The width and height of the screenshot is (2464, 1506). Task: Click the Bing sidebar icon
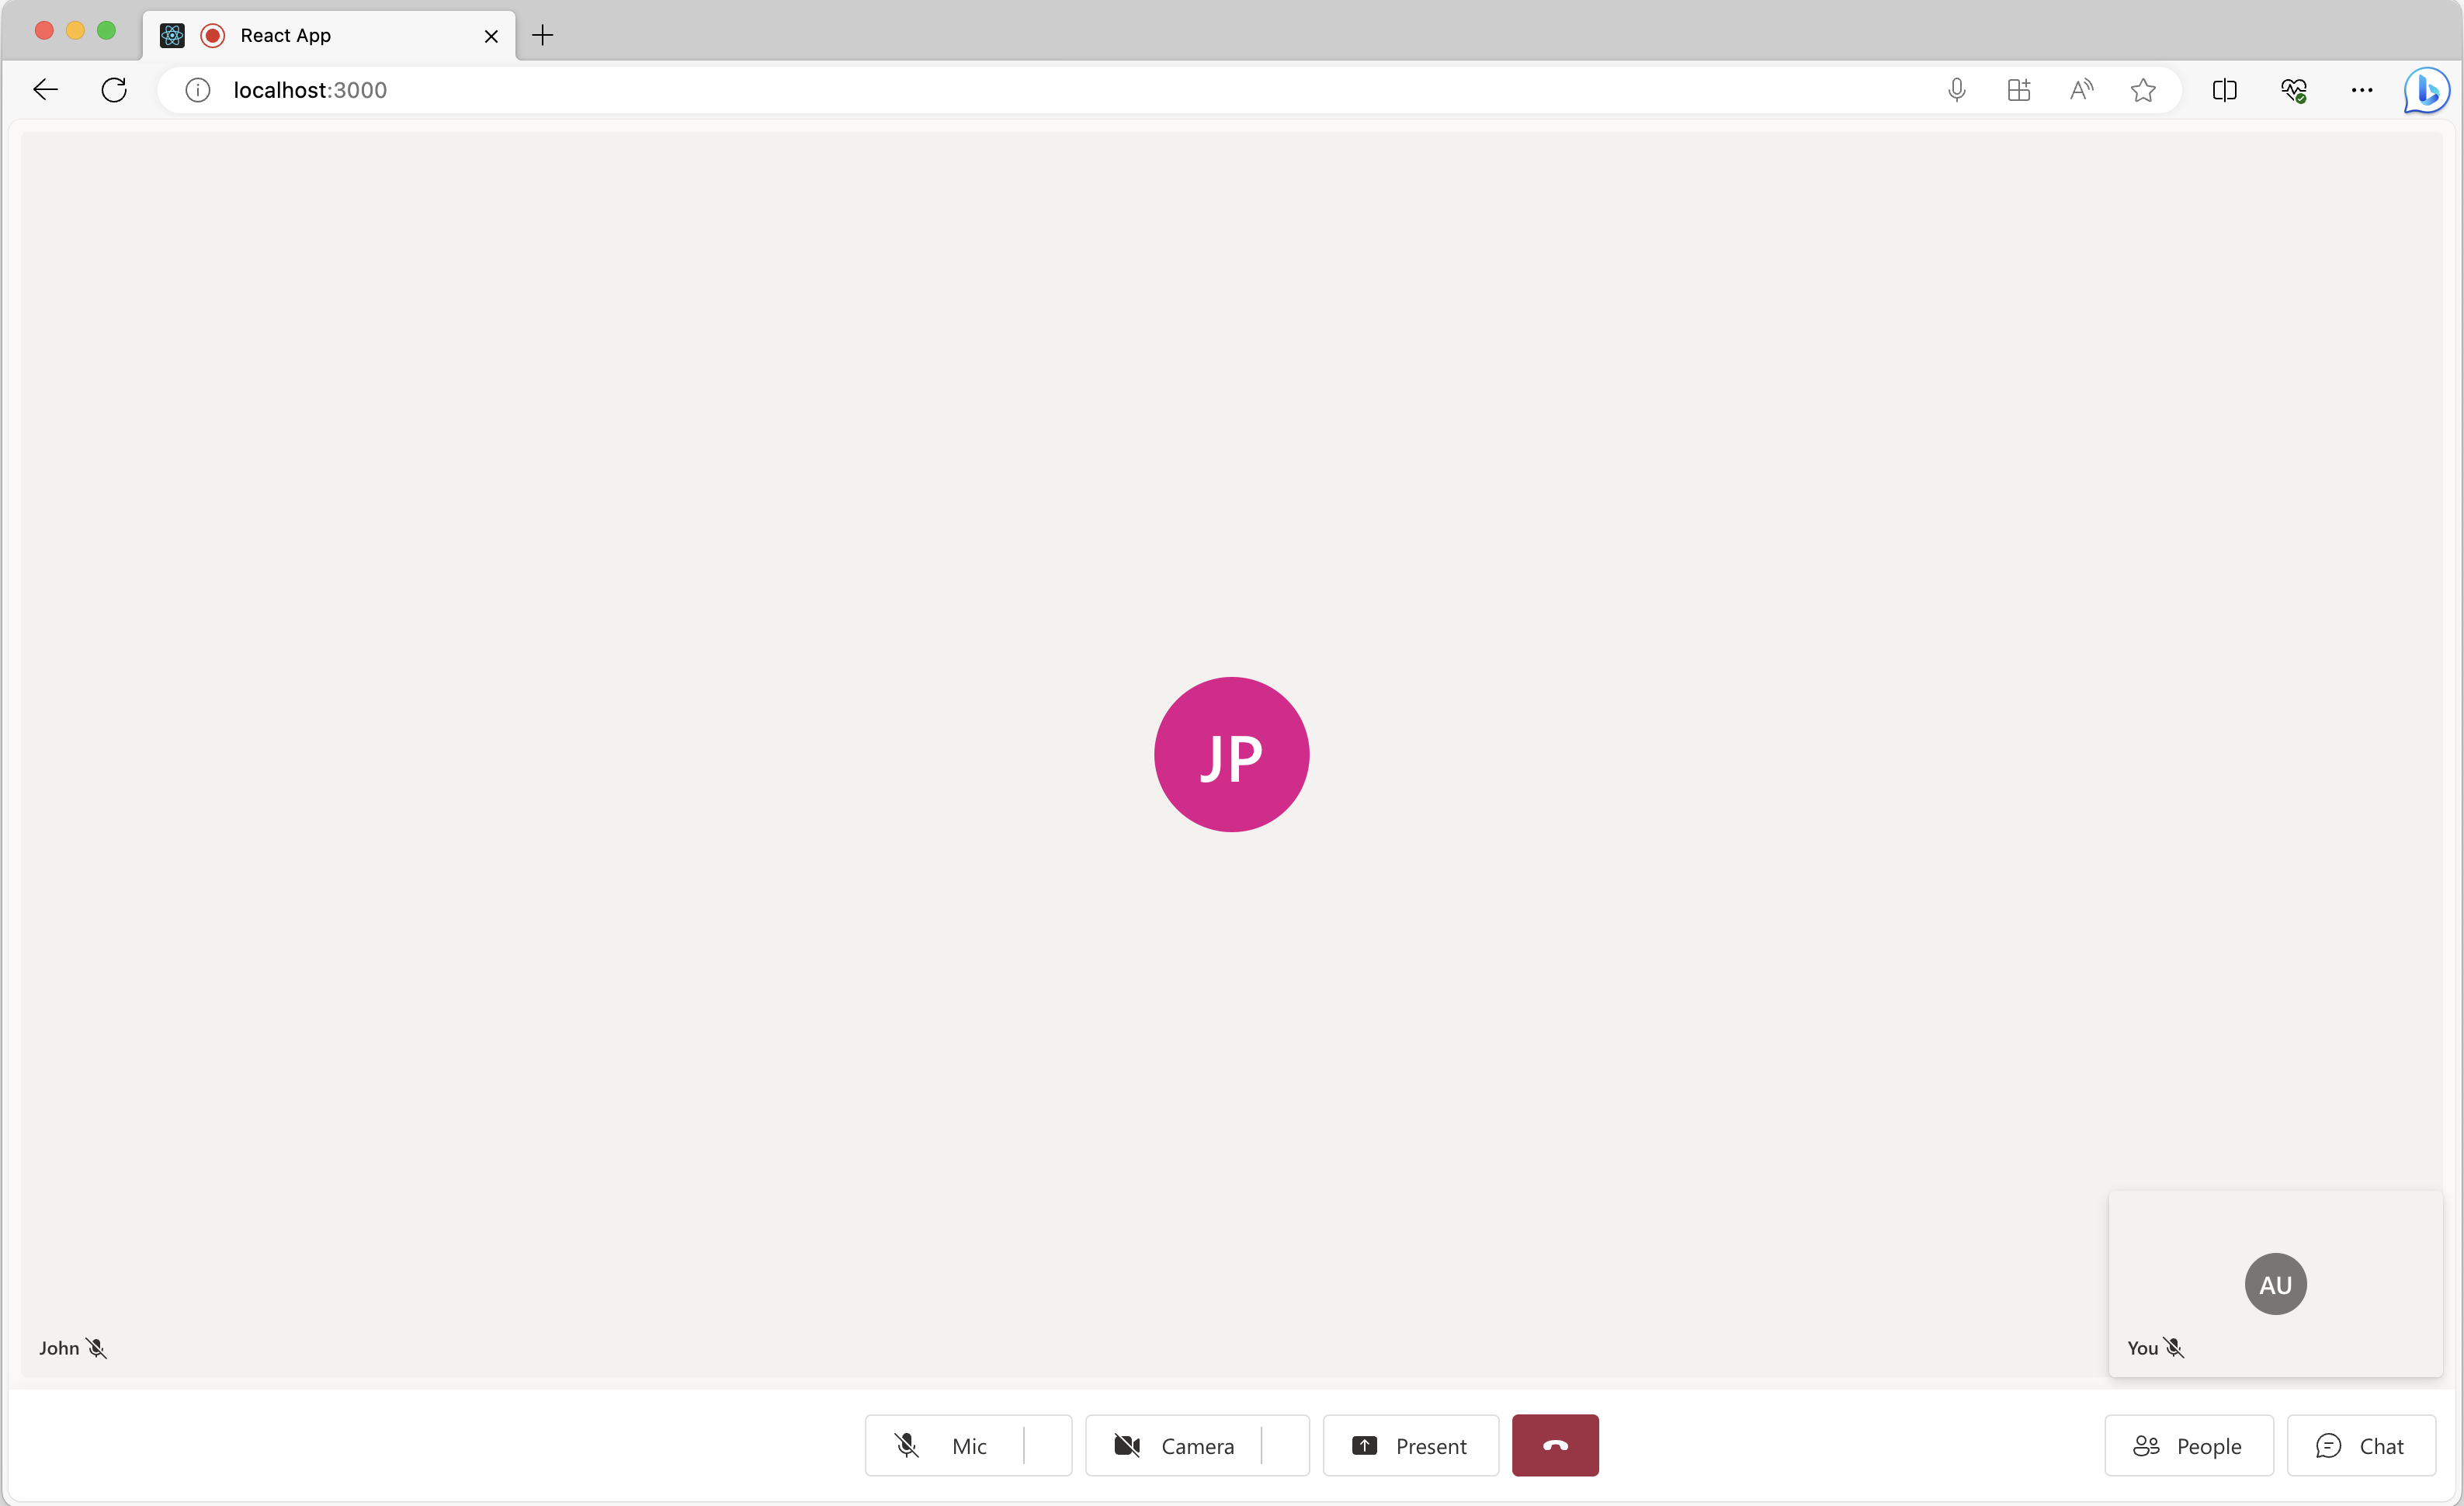click(2429, 90)
